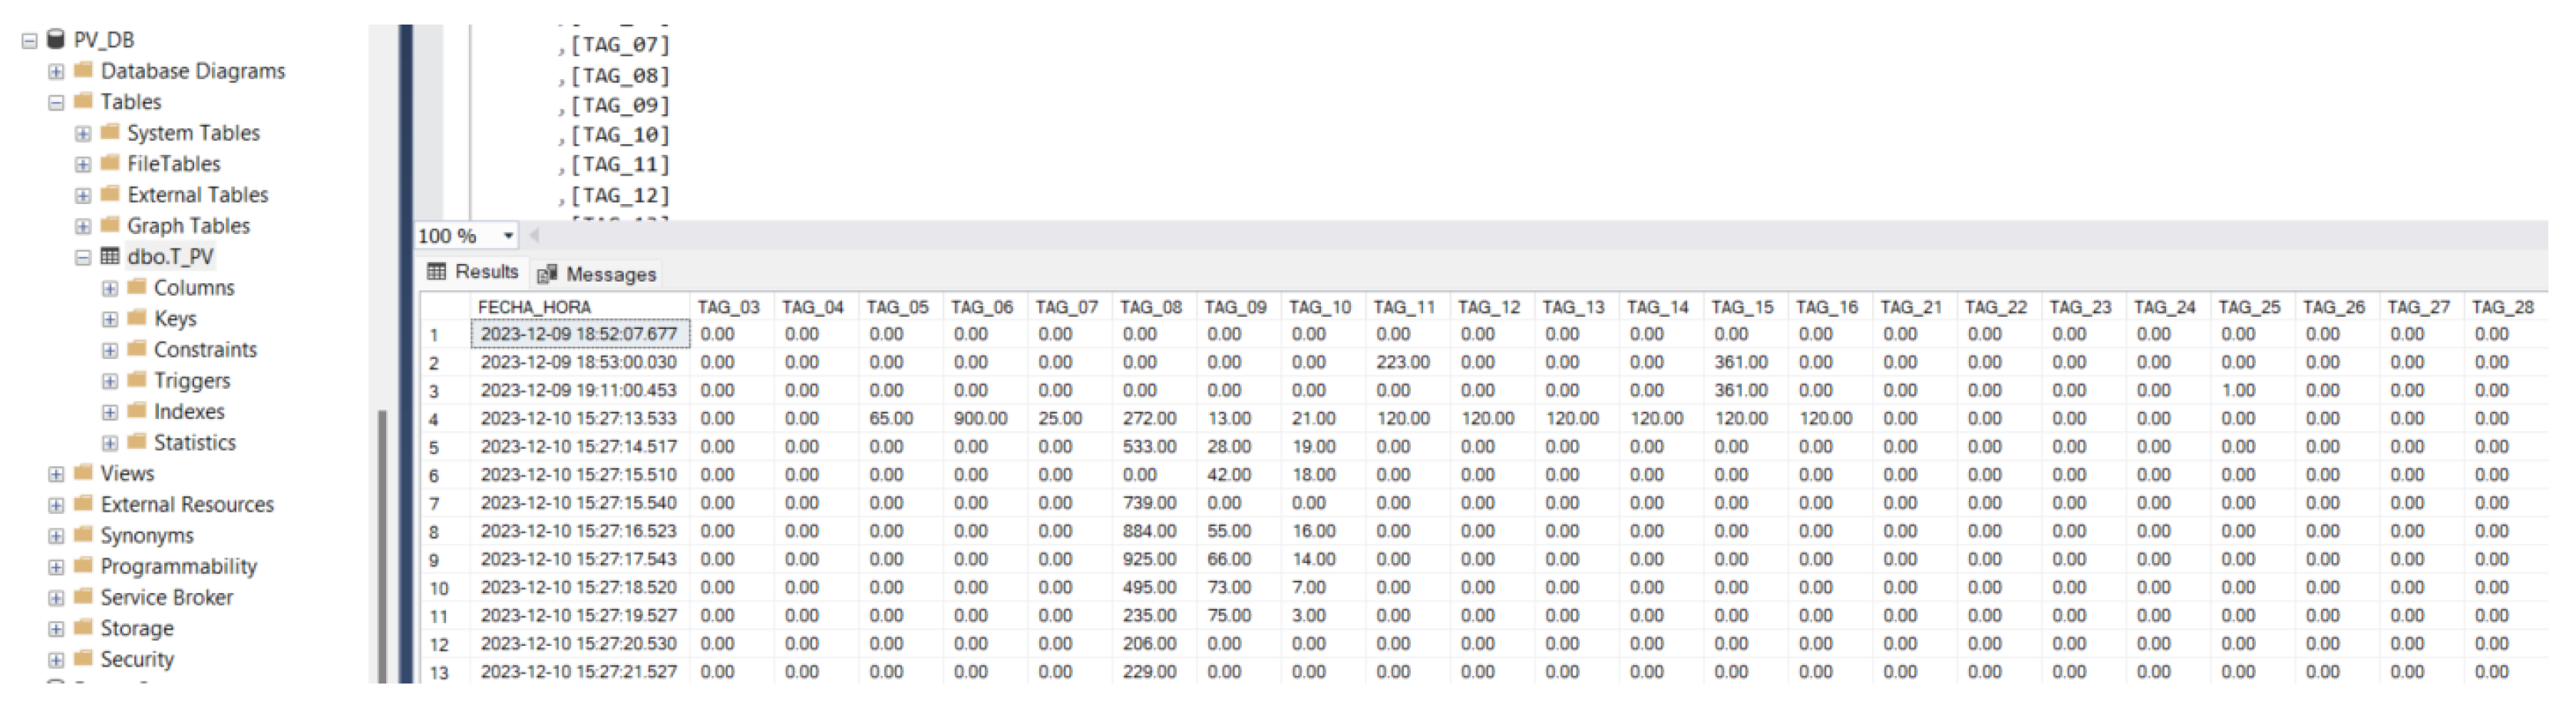Collapse the PV_DB database node

tap(29, 40)
